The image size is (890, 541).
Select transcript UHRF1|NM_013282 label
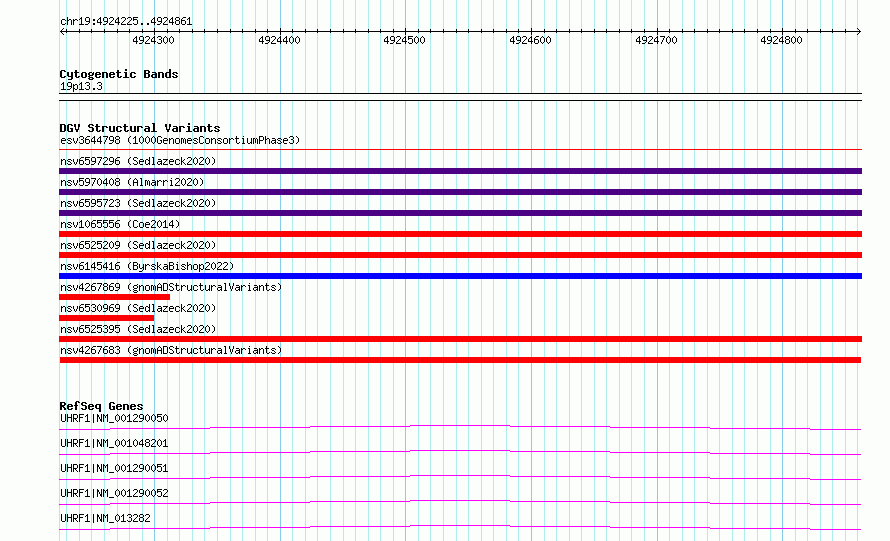click(105, 518)
